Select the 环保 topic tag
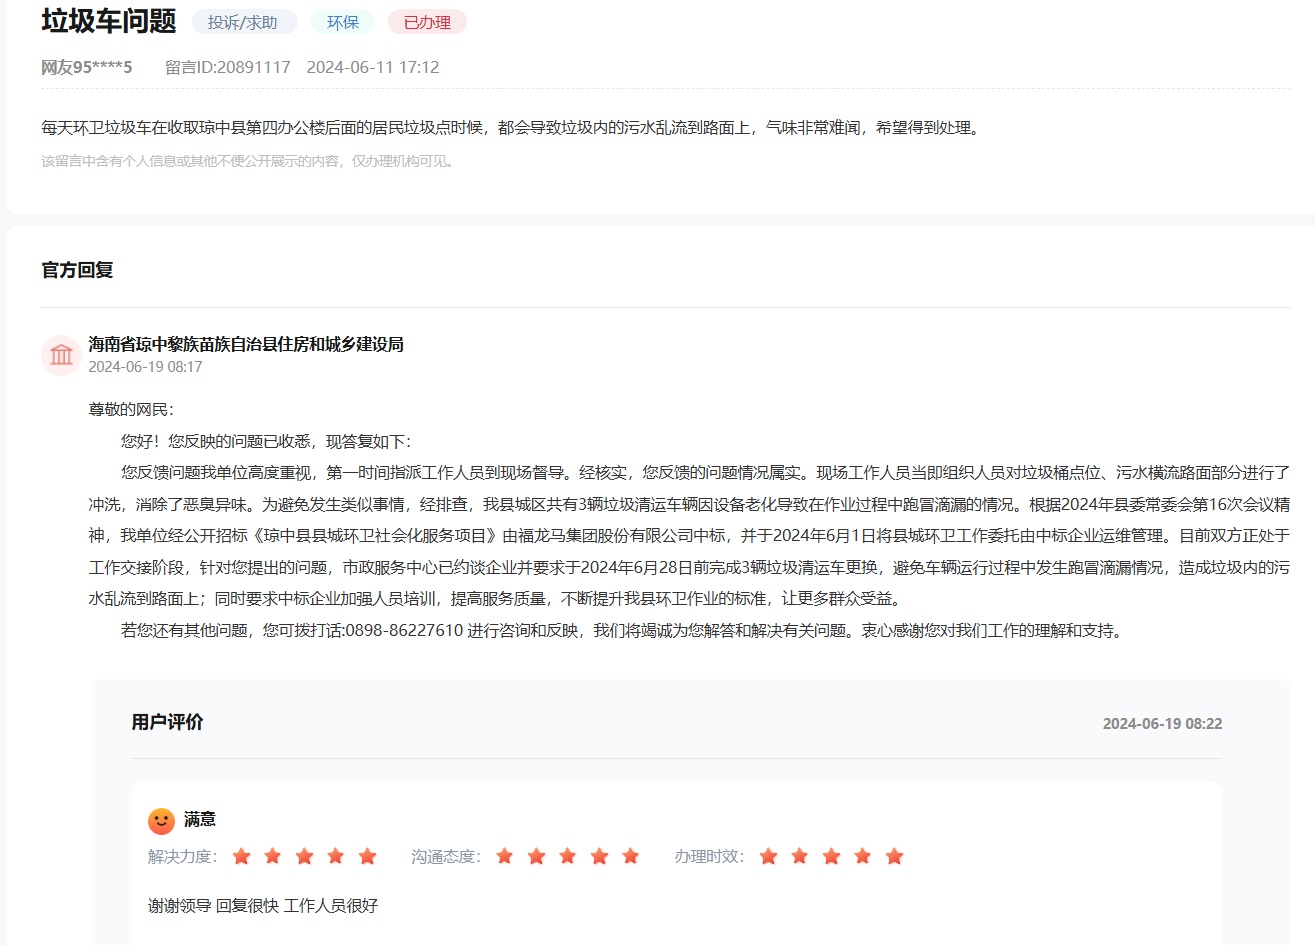The image size is (1315, 945). tap(342, 22)
